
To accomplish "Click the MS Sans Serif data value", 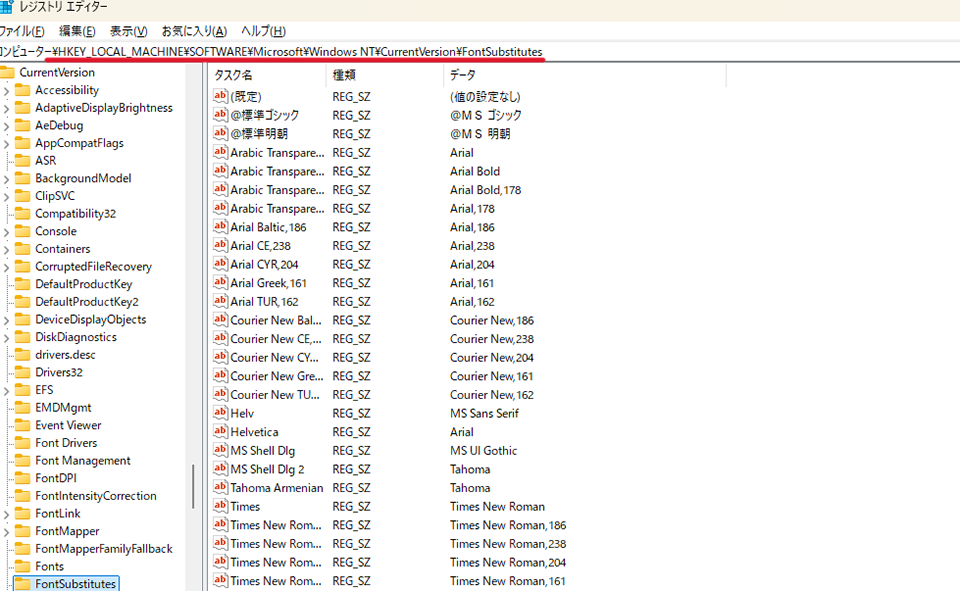I will (x=484, y=413).
